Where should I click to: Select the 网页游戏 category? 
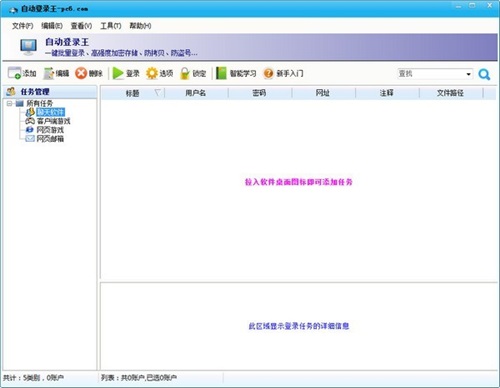[x=50, y=130]
